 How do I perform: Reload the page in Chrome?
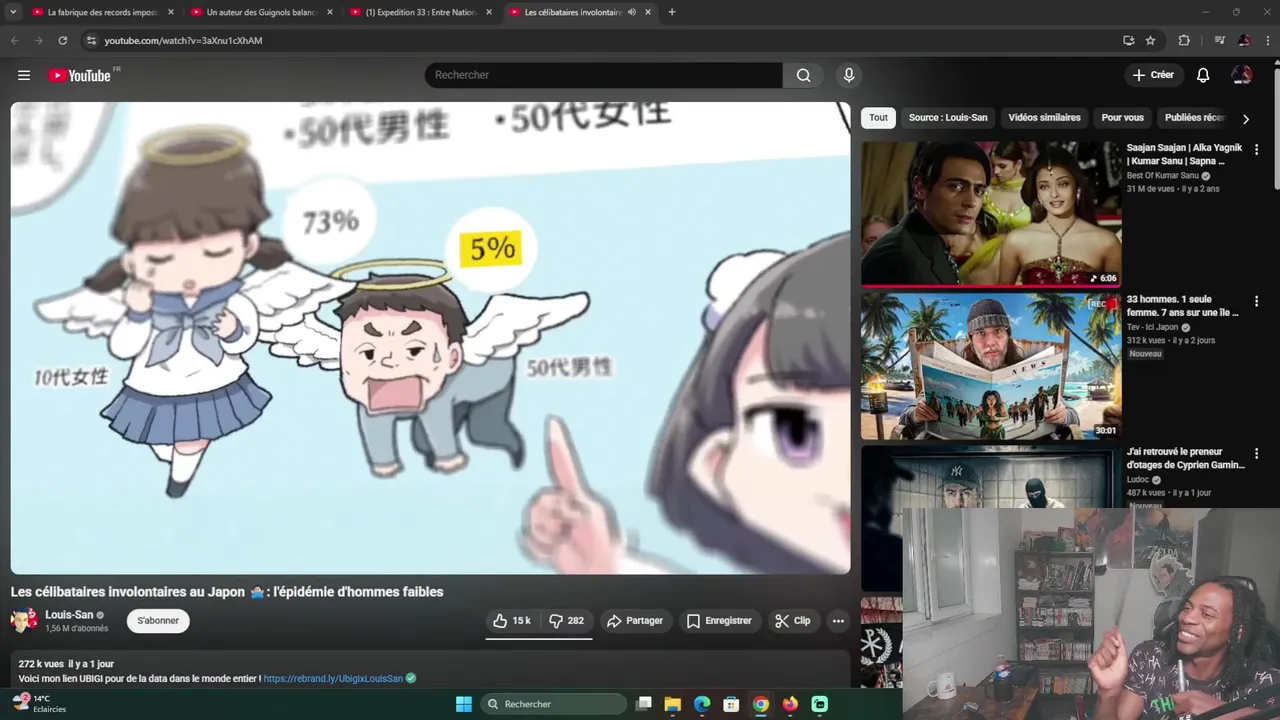[x=62, y=40]
